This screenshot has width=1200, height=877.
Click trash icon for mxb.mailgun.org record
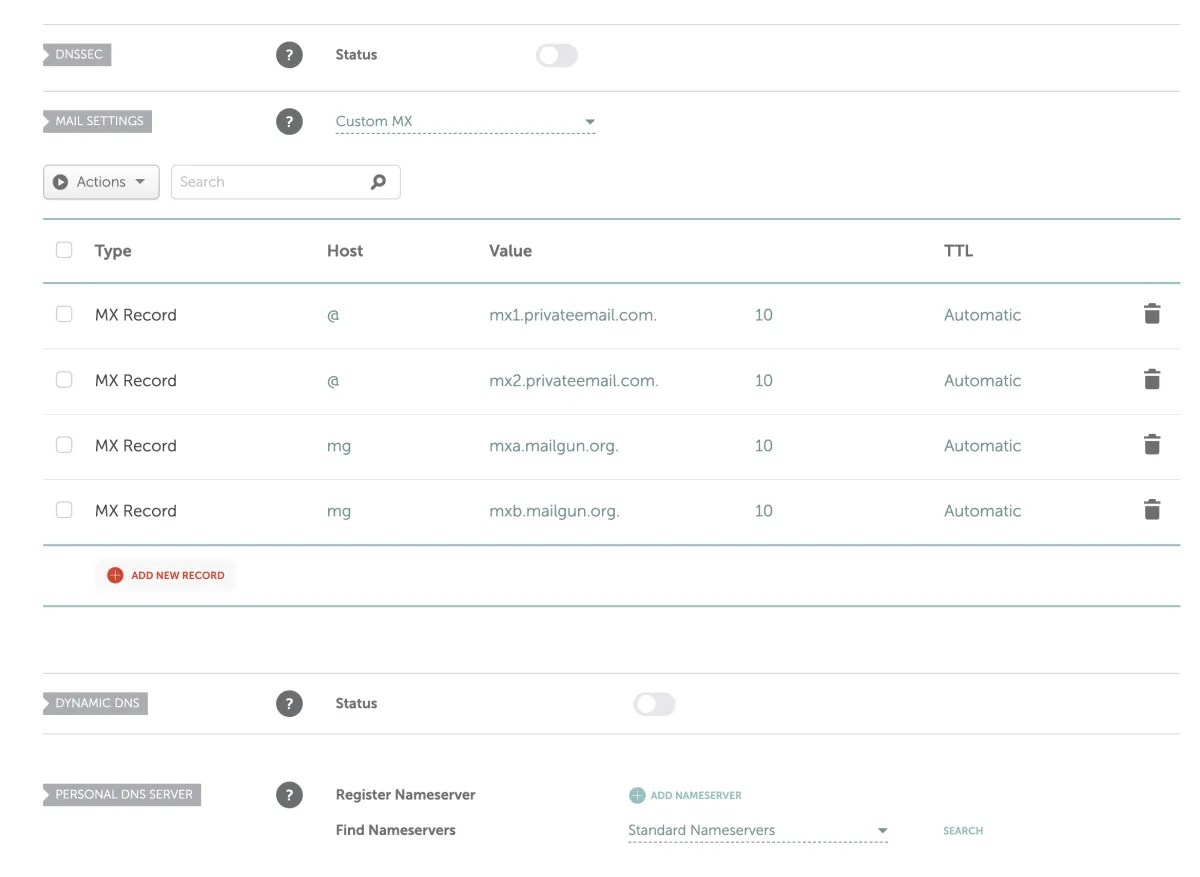1152,510
